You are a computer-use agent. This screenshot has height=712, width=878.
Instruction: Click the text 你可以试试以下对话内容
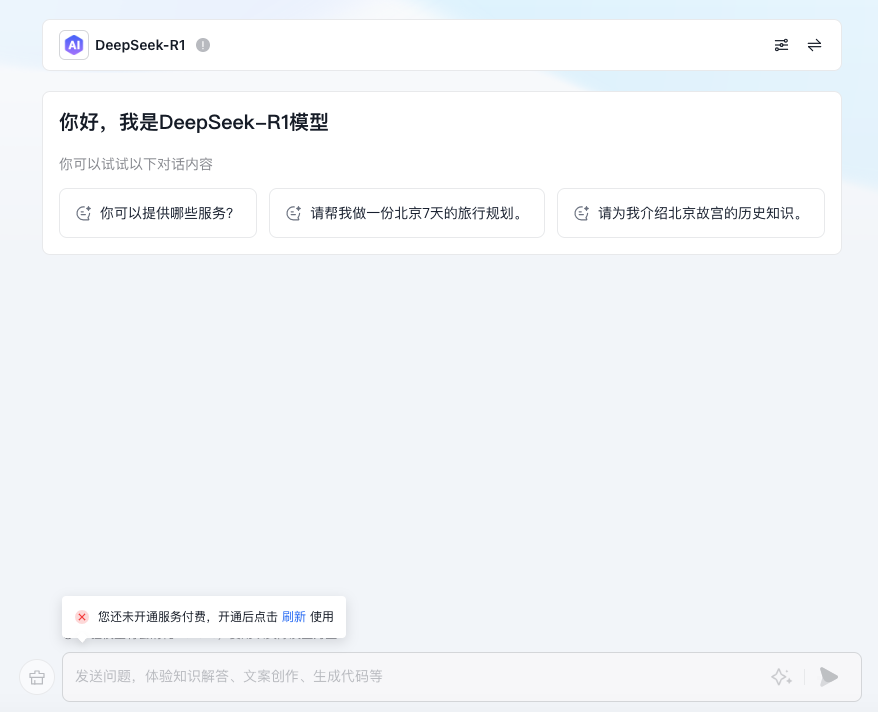point(136,164)
